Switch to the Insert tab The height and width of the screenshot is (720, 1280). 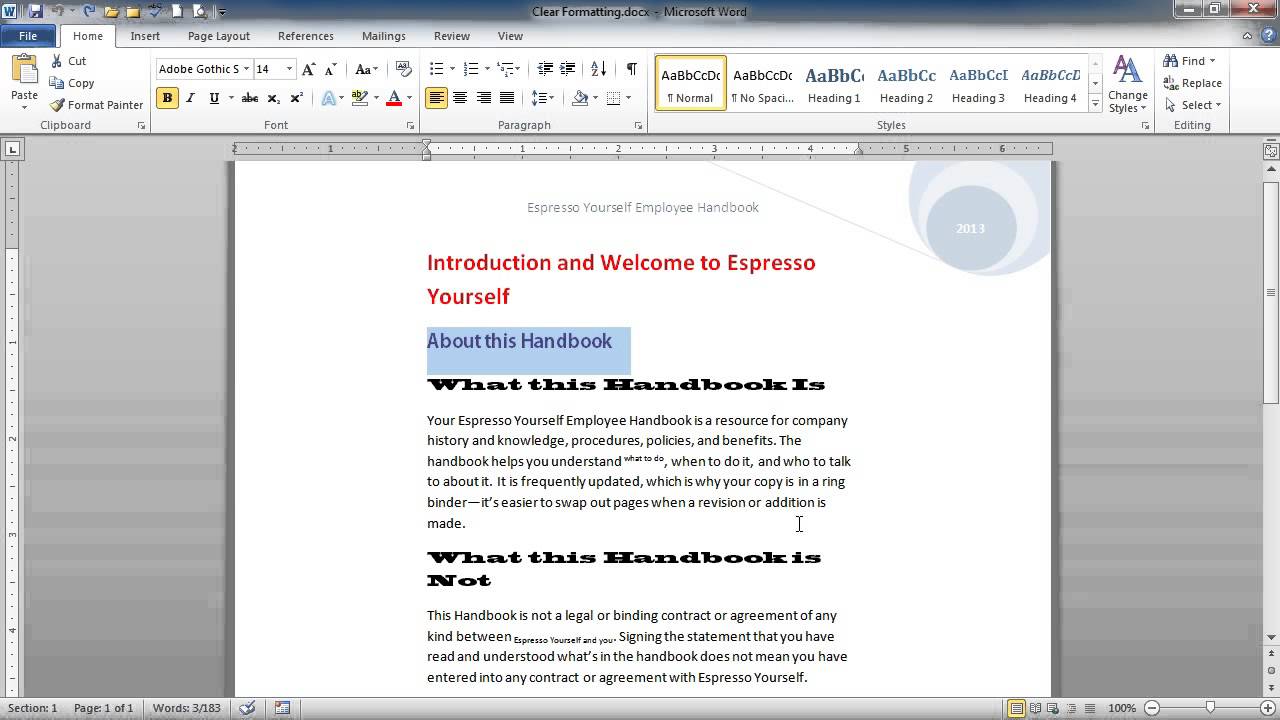click(x=145, y=36)
